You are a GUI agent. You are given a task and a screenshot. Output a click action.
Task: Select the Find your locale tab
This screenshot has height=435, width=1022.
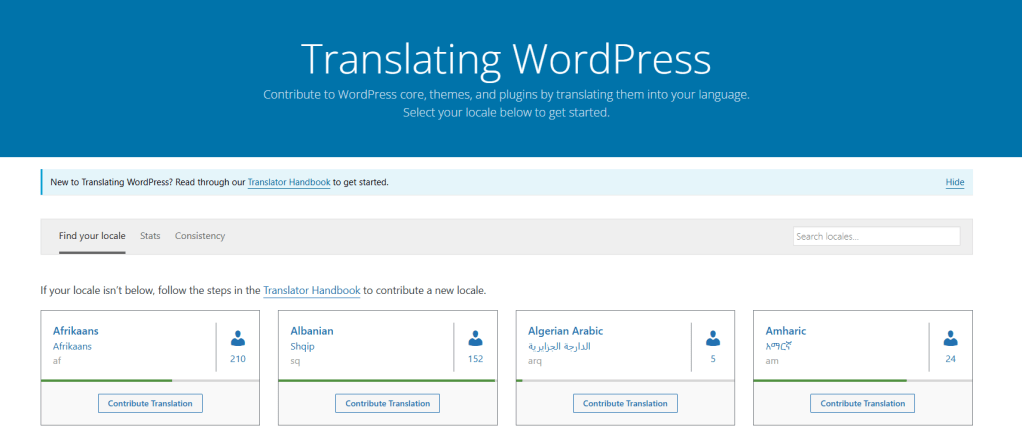point(92,236)
